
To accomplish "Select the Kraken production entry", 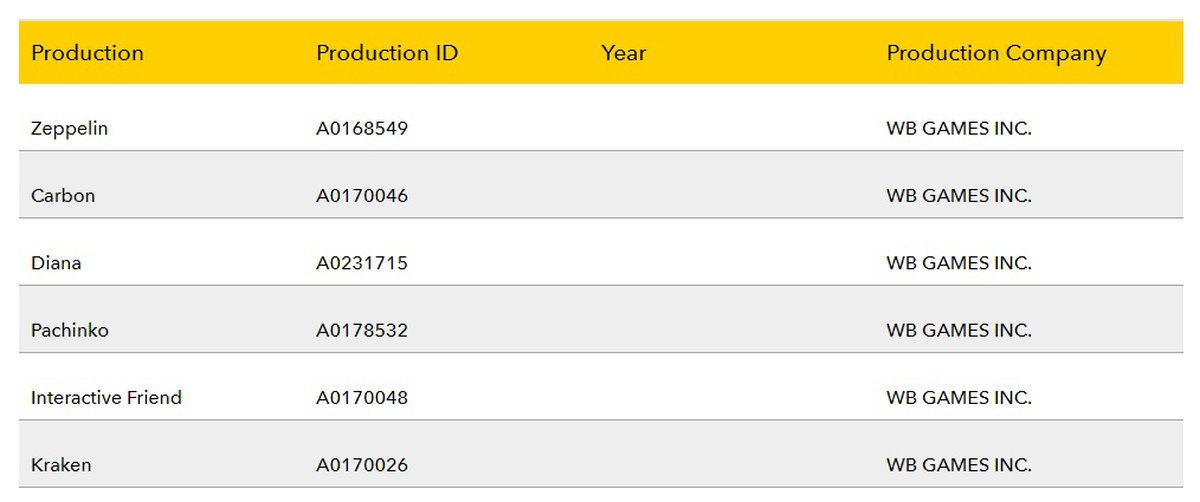I will pos(61,465).
